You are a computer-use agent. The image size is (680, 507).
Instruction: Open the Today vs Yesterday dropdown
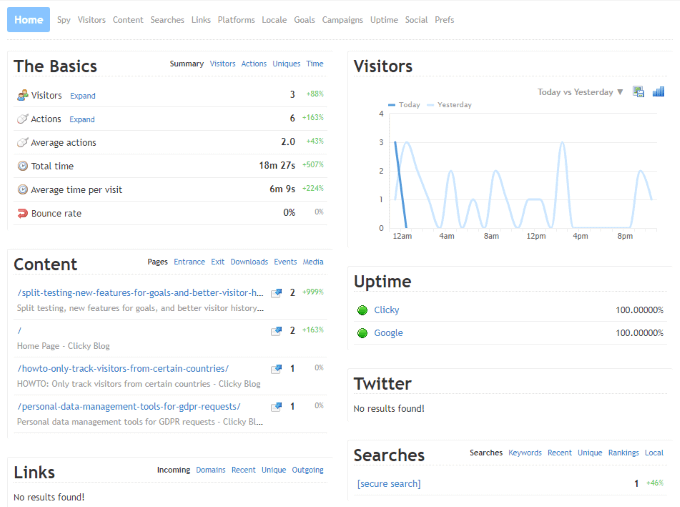coord(580,92)
